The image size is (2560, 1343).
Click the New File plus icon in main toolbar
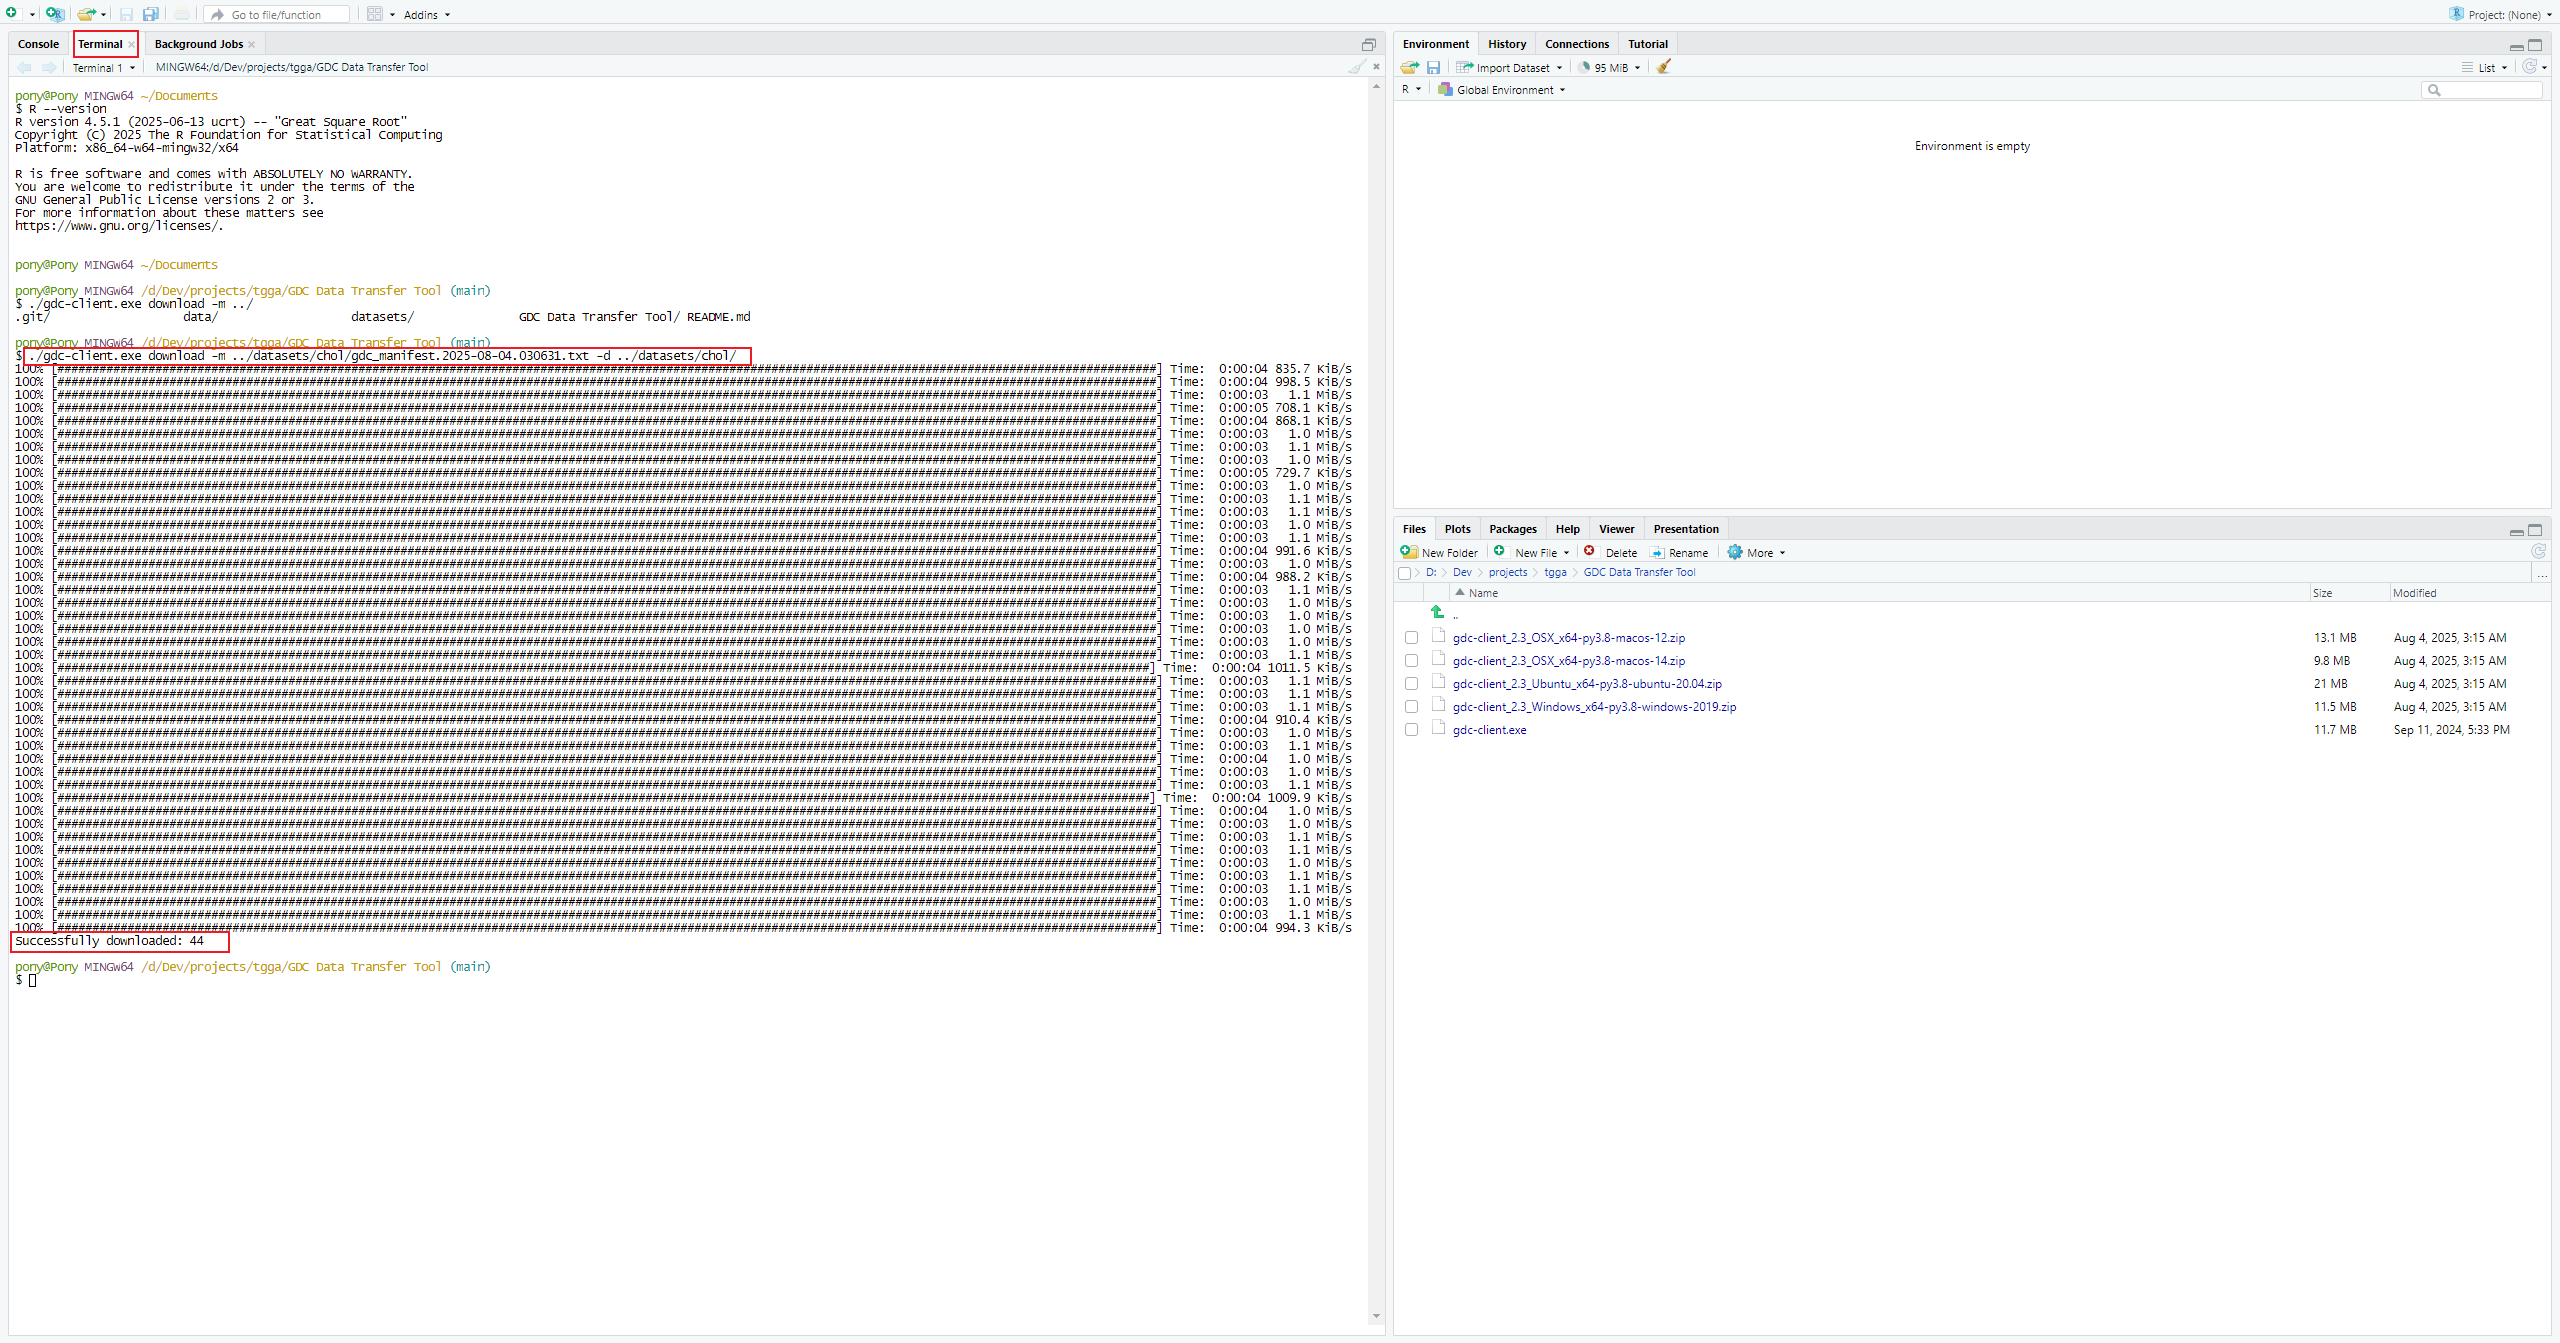(x=12, y=14)
